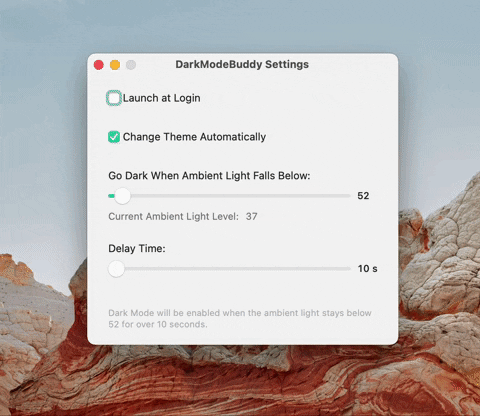
Task: Close the DarkModeBuddy Settings window
Action: click(99, 65)
